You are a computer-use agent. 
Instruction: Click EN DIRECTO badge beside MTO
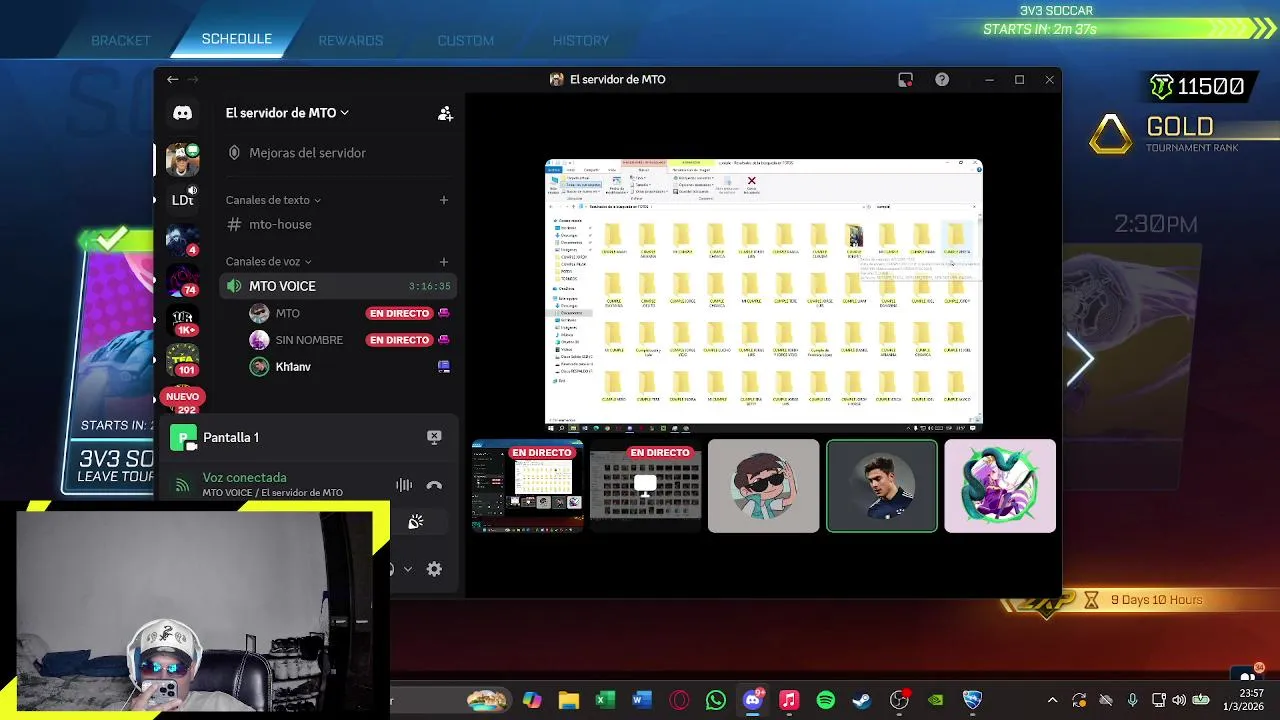399,313
